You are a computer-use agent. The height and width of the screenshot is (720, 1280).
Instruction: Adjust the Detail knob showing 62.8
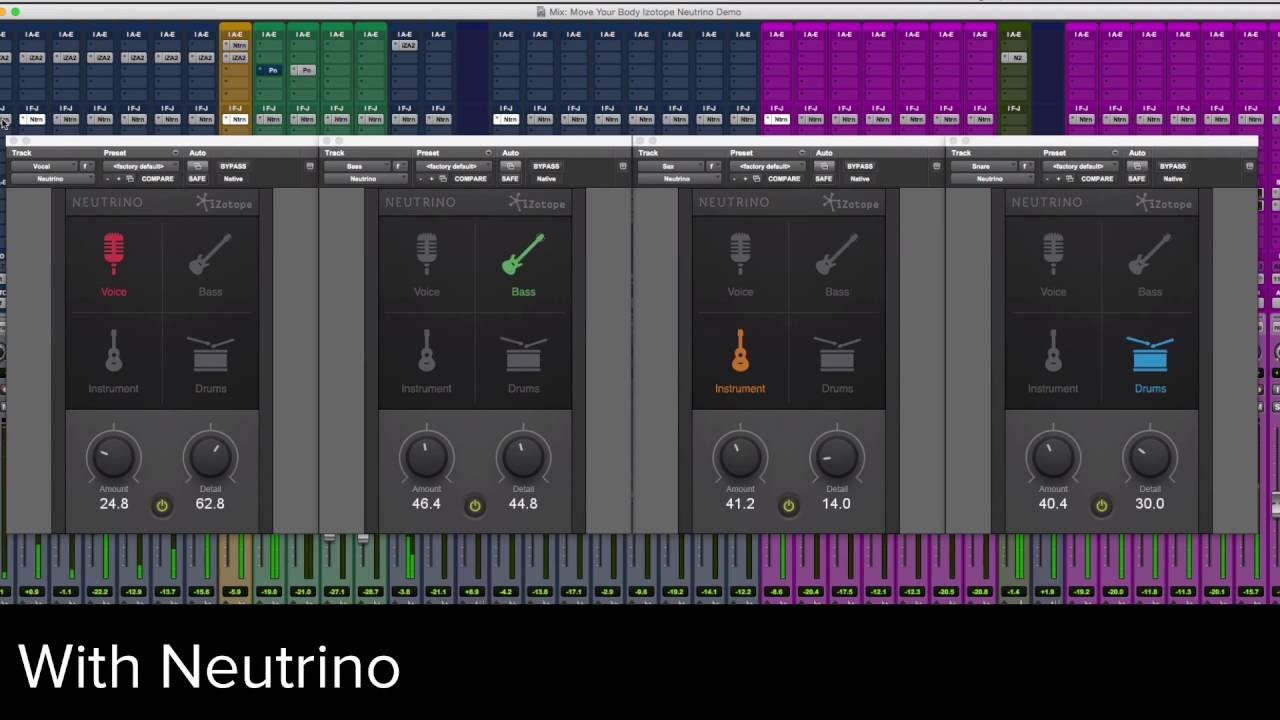coord(210,458)
